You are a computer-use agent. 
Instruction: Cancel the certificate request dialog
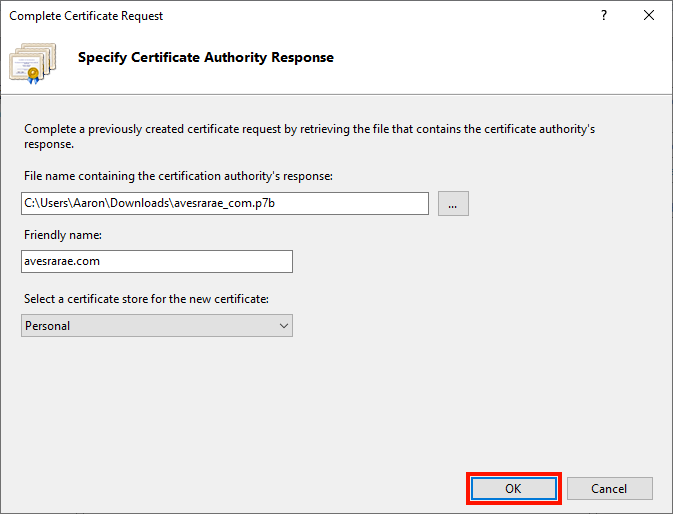609,489
